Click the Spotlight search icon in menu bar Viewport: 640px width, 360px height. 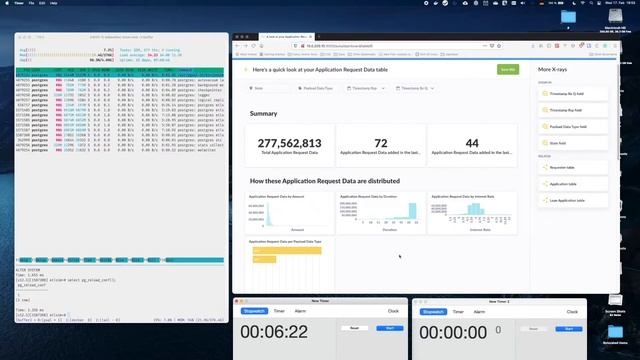click(591, 3)
